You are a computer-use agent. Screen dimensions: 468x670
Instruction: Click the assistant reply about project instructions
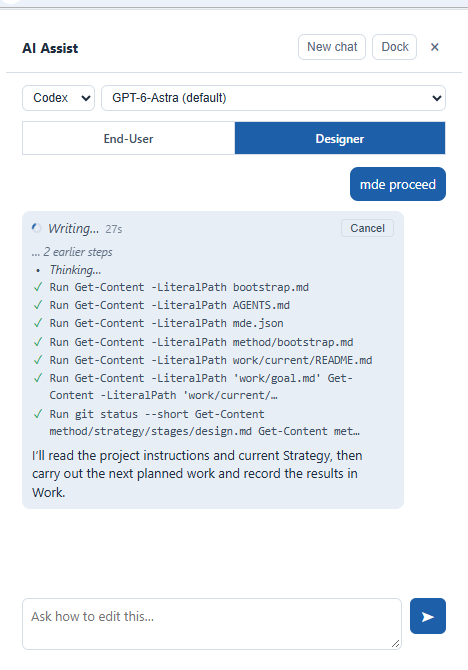(197, 474)
